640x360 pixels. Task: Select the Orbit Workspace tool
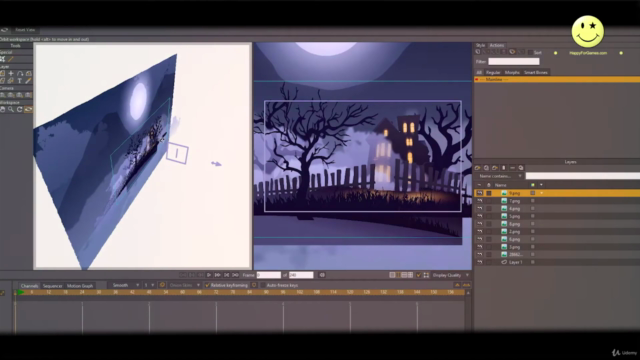pyautogui.click(x=28, y=109)
